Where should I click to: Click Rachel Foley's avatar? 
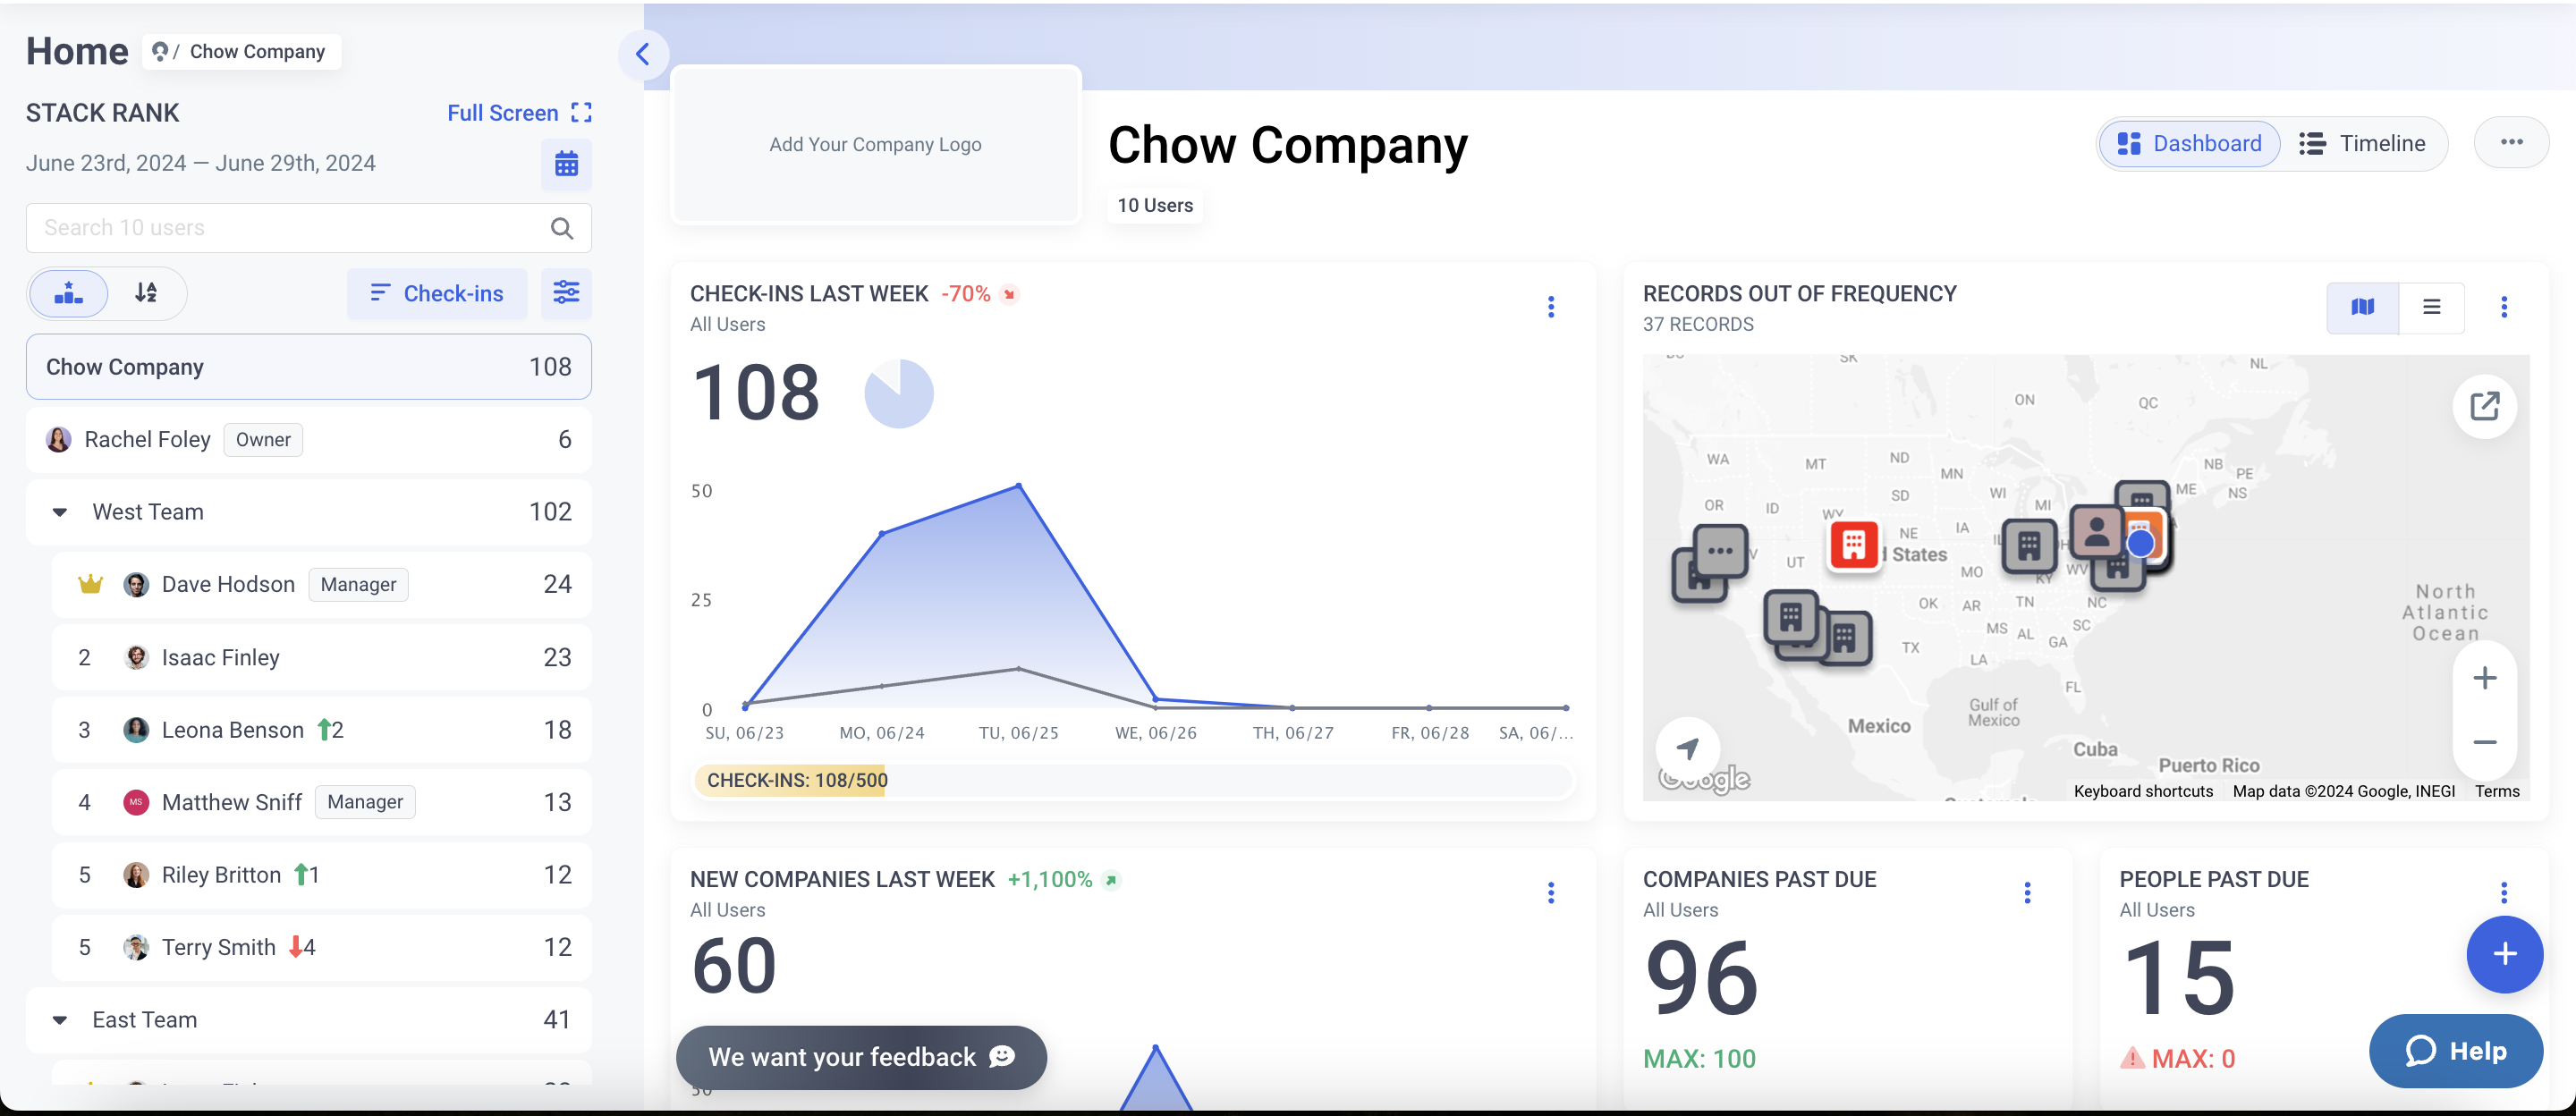pyautogui.click(x=59, y=440)
